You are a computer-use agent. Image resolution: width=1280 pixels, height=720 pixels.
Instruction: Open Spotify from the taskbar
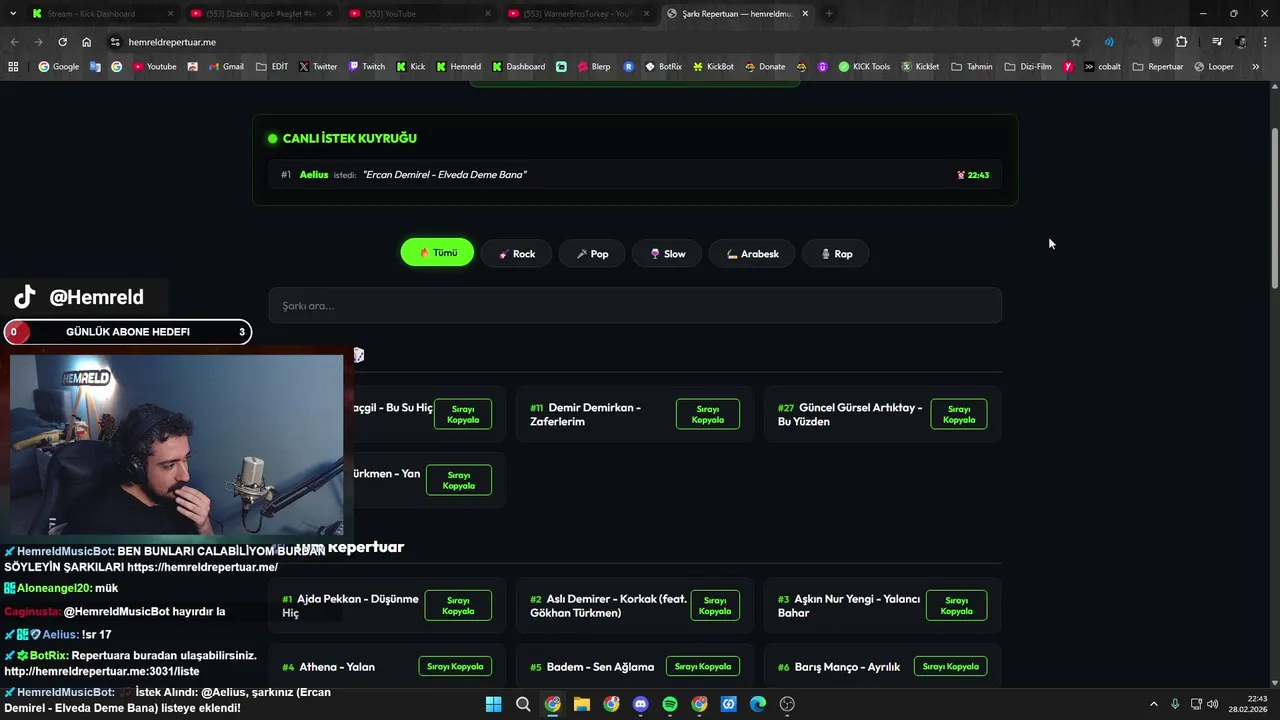click(670, 704)
